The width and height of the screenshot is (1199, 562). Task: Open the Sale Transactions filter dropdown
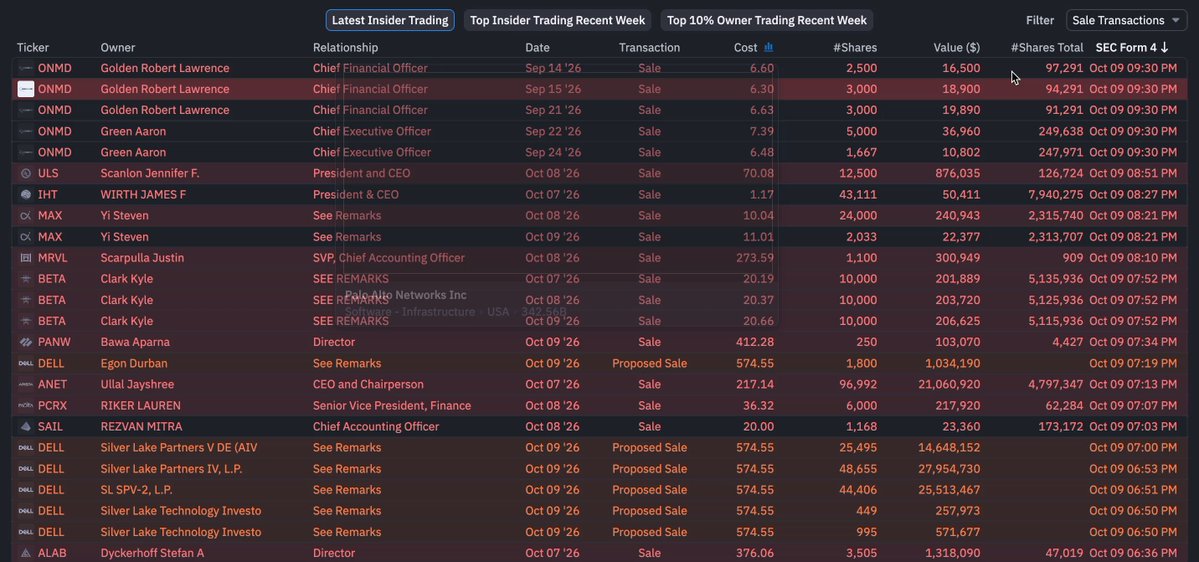click(x=1126, y=21)
